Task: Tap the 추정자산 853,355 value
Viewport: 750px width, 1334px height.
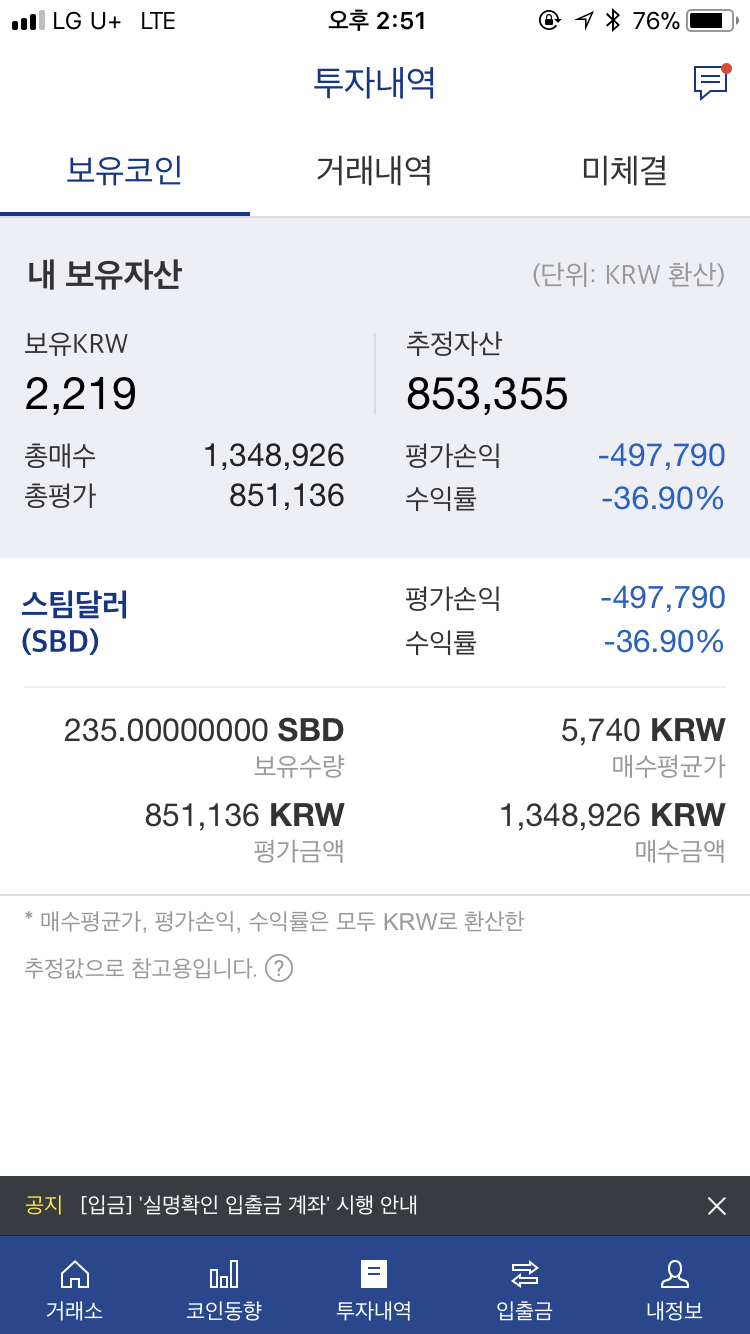Action: coord(487,394)
